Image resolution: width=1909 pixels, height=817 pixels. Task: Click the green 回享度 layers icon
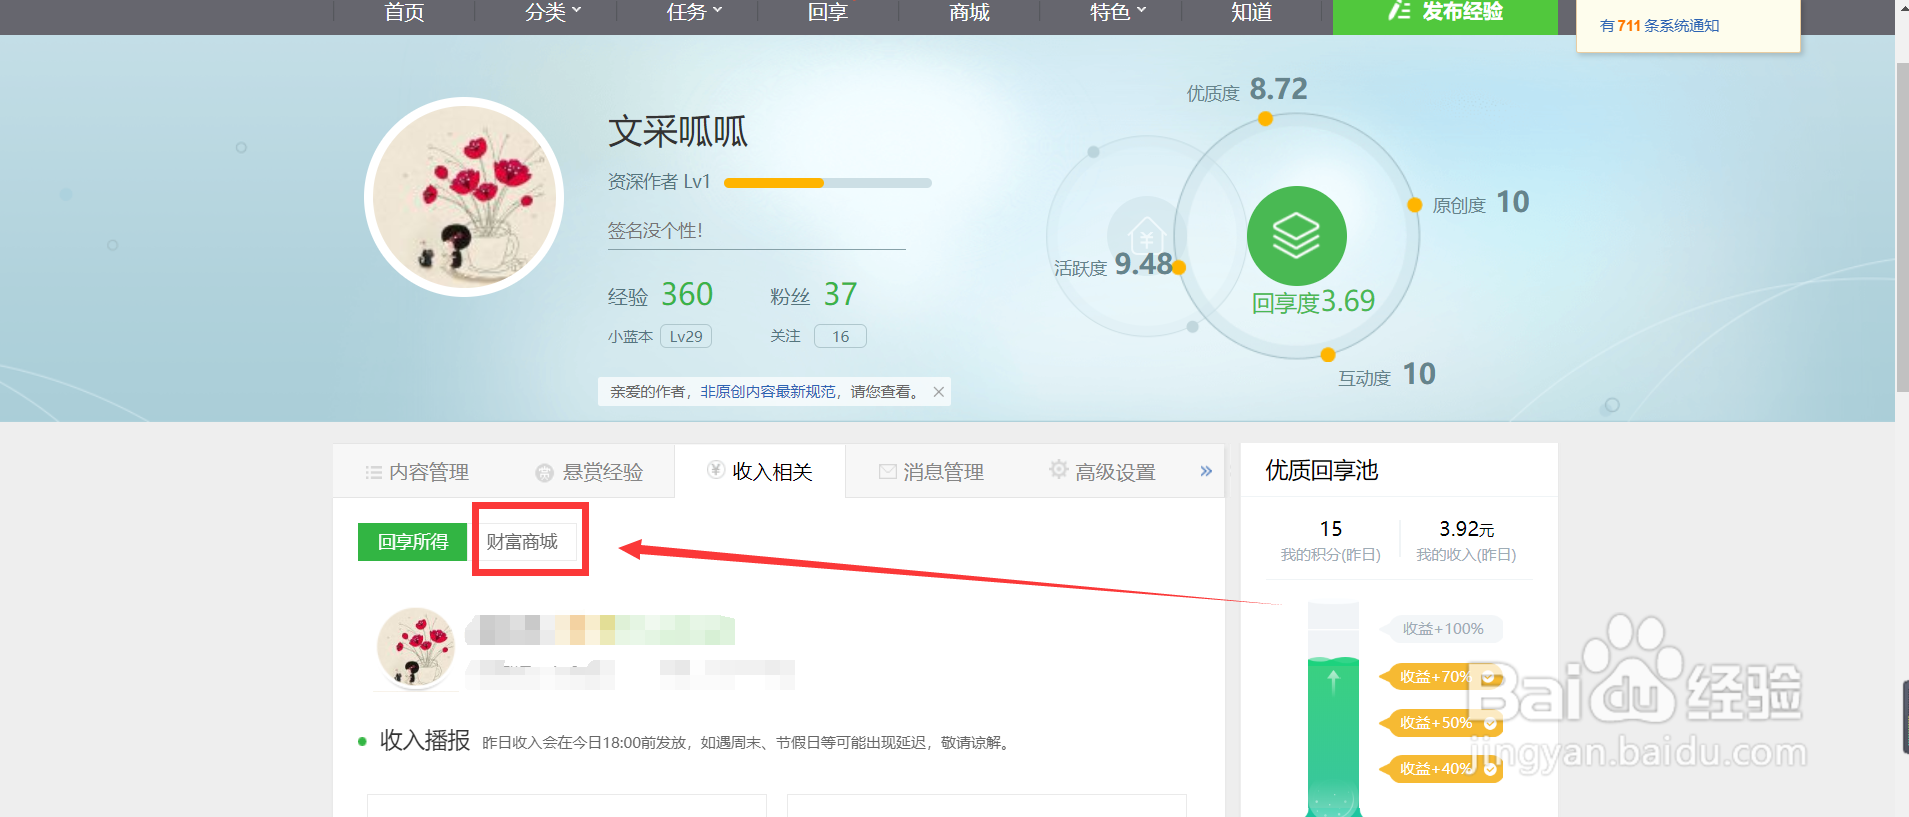(x=1296, y=236)
